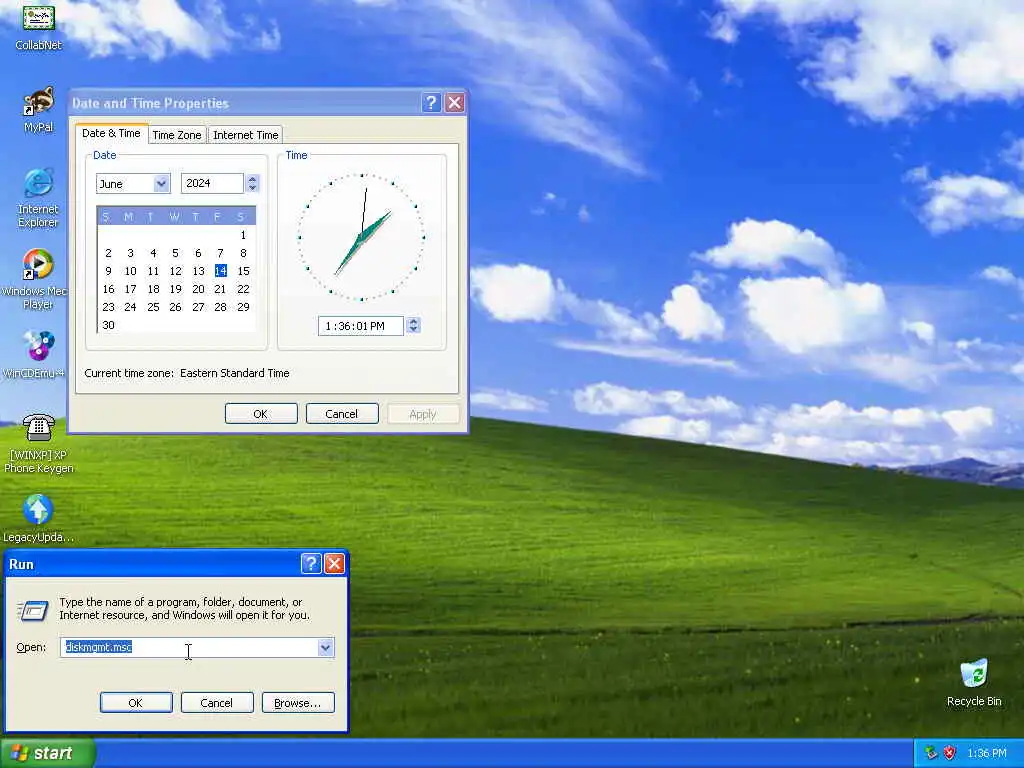
Task: Close the Date and Time Properties window
Action: pos(455,103)
